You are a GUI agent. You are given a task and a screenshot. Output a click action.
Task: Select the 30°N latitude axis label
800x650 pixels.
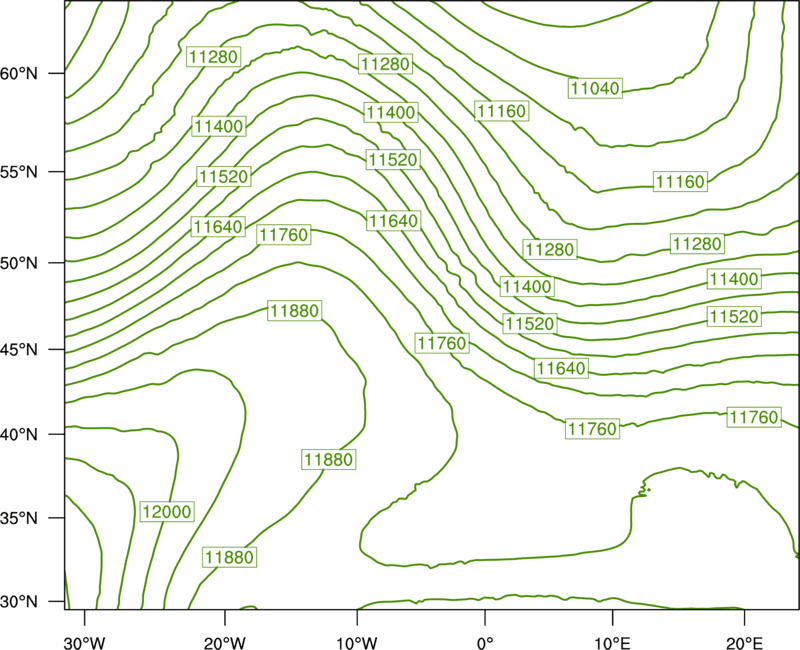19,602
